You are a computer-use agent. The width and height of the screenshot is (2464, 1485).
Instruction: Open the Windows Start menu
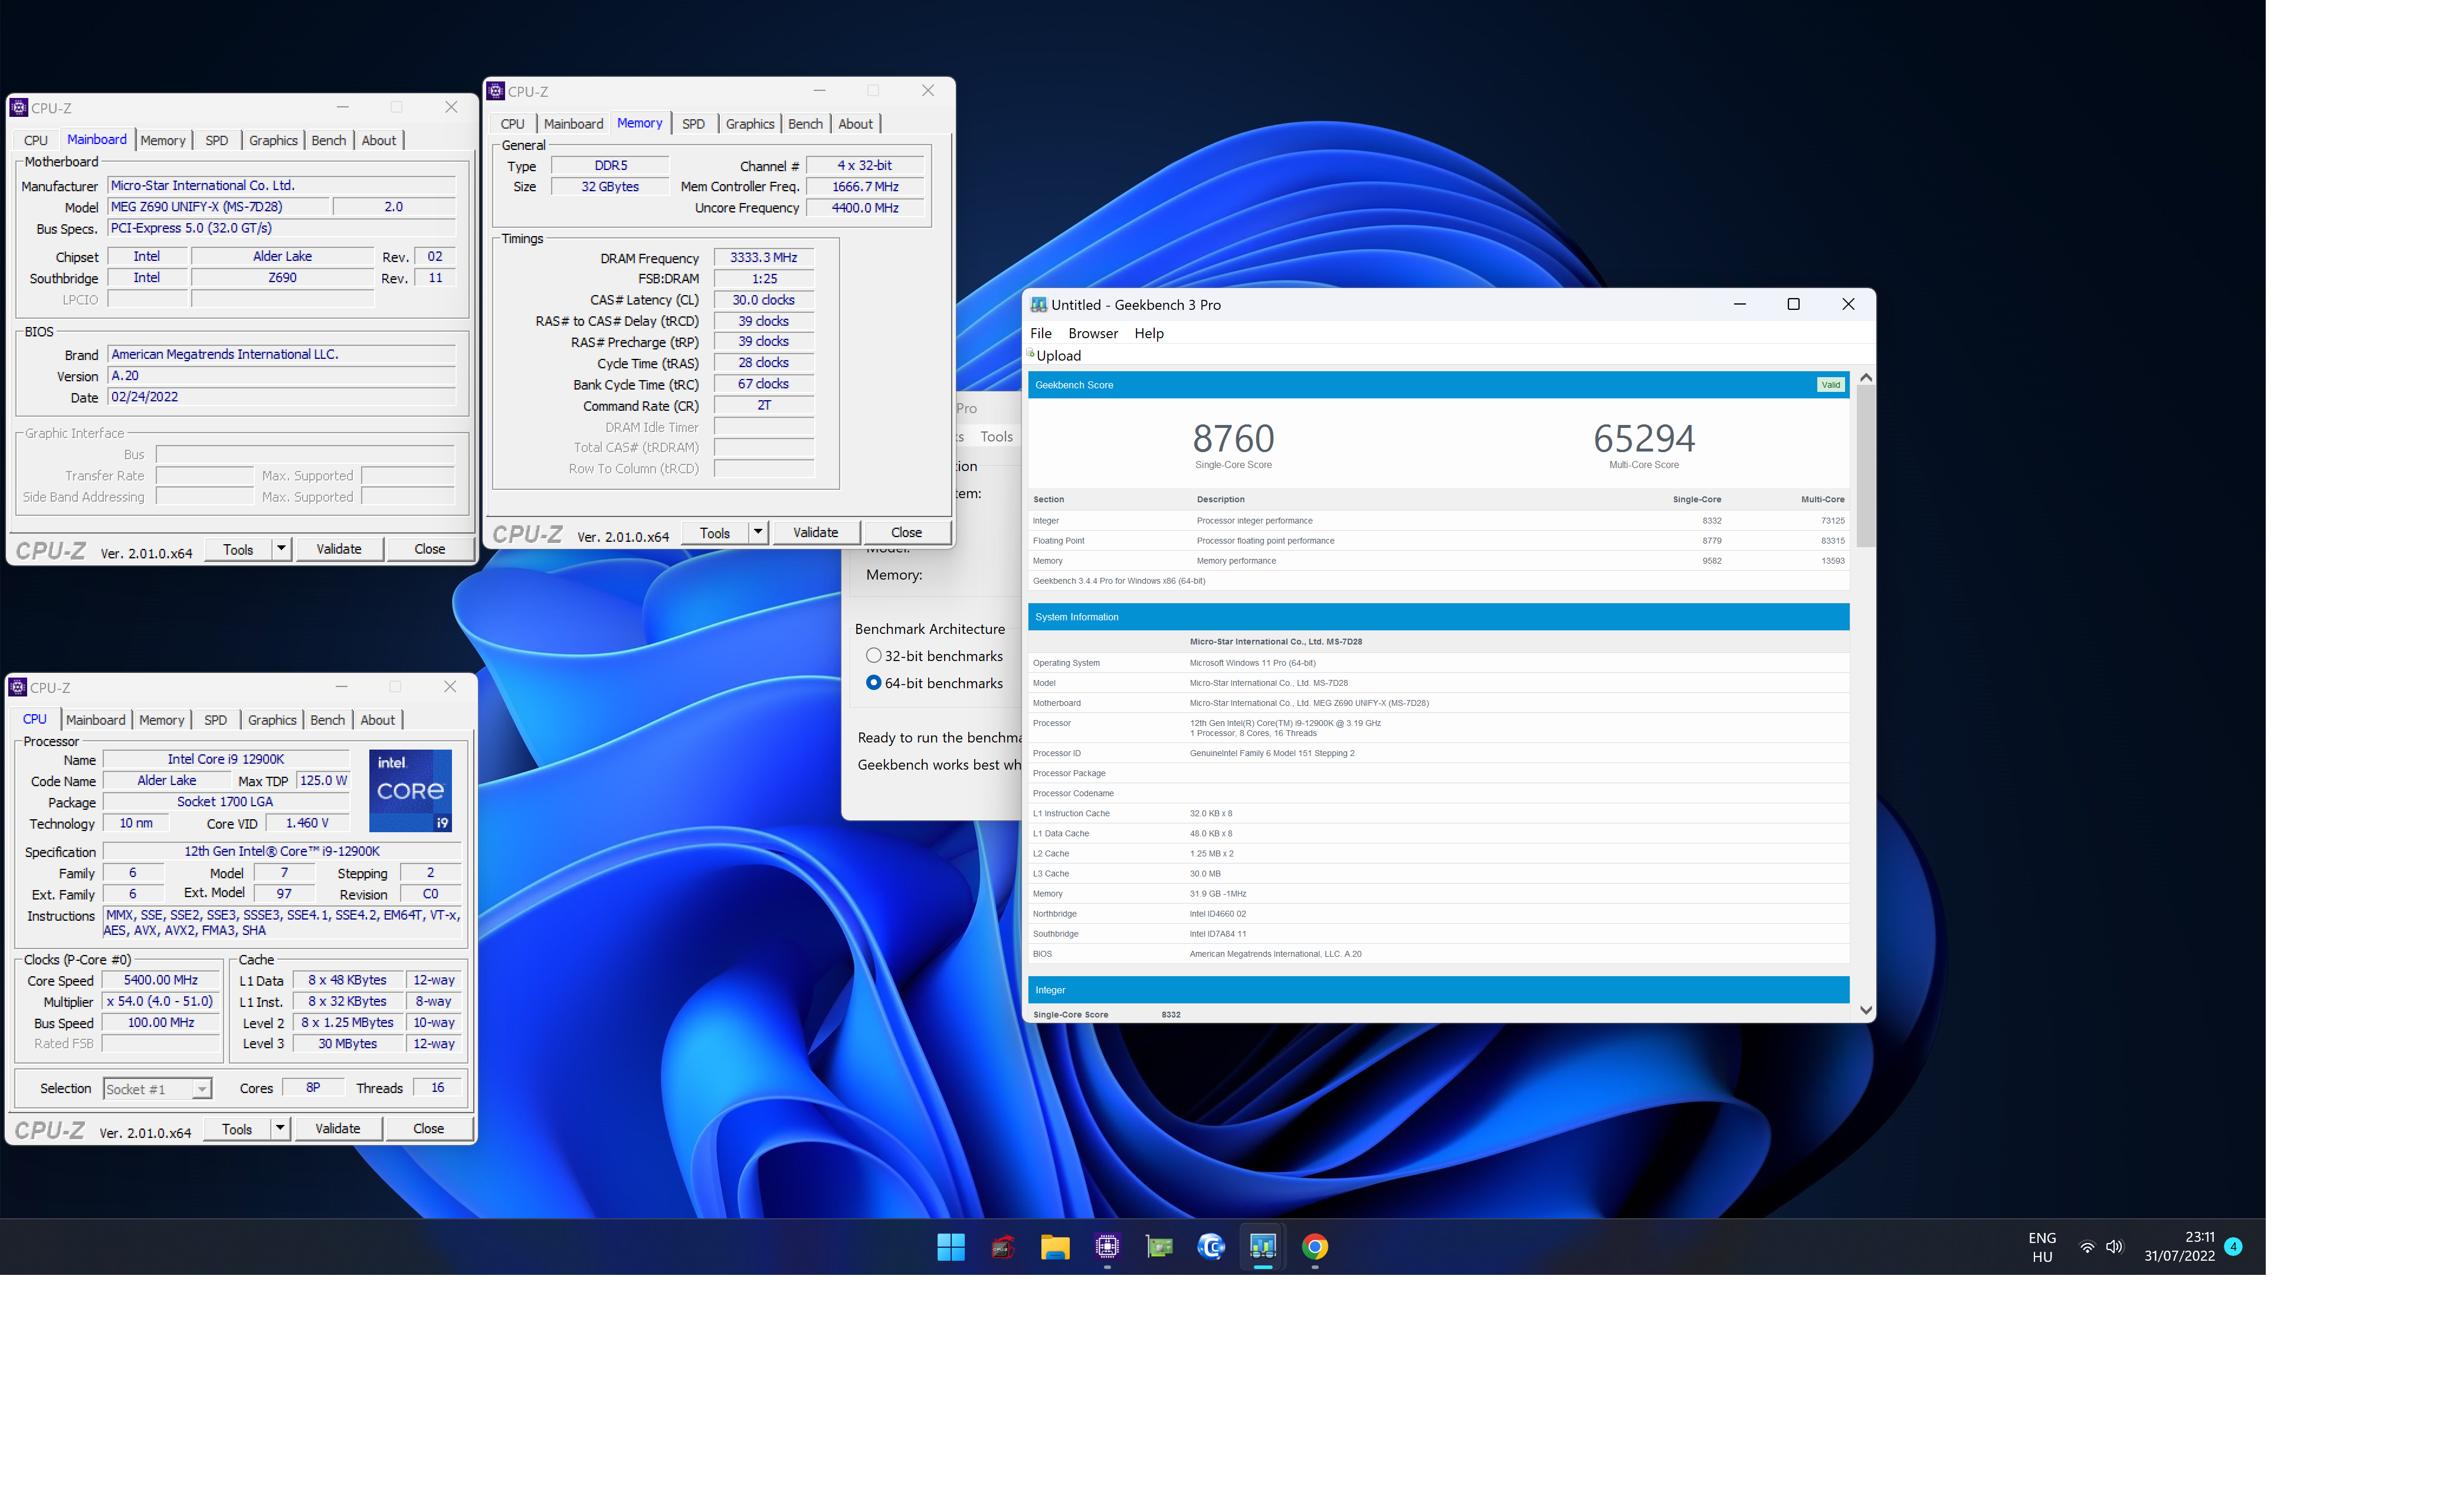point(951,1247)
